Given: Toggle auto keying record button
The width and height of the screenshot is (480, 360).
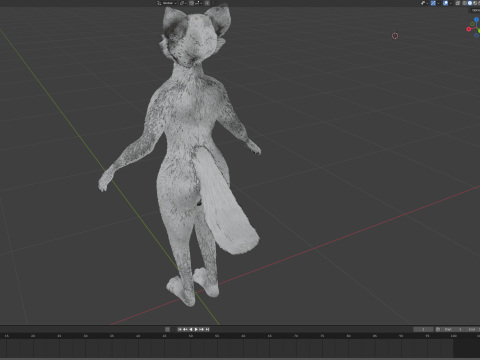Looking at the screenshot, I should tap(167, 329).
